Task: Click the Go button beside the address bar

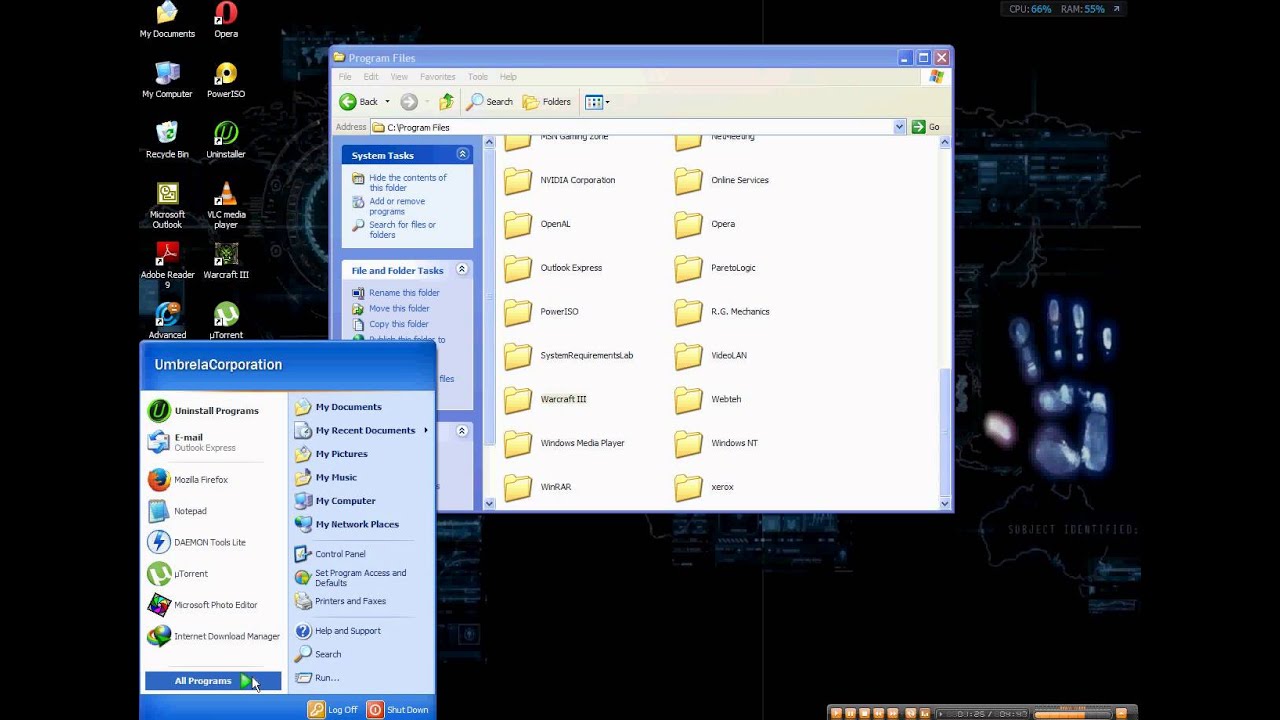Action: point(925,127)
